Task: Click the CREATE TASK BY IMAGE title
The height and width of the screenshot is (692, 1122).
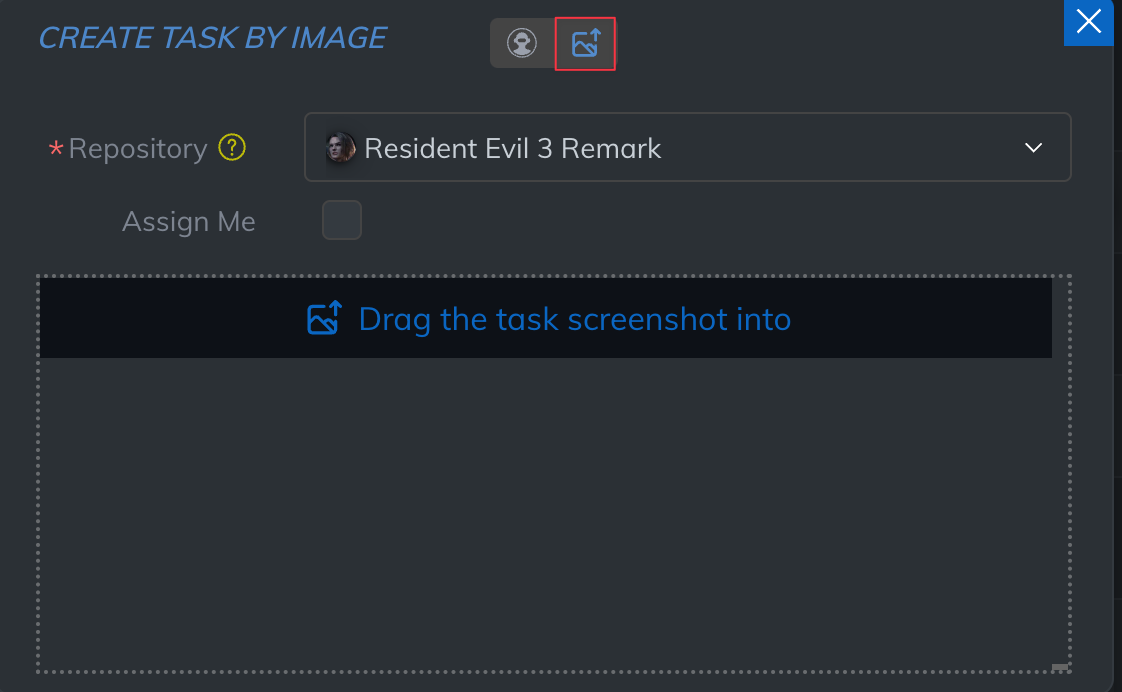Action: [x=212, y=38]
